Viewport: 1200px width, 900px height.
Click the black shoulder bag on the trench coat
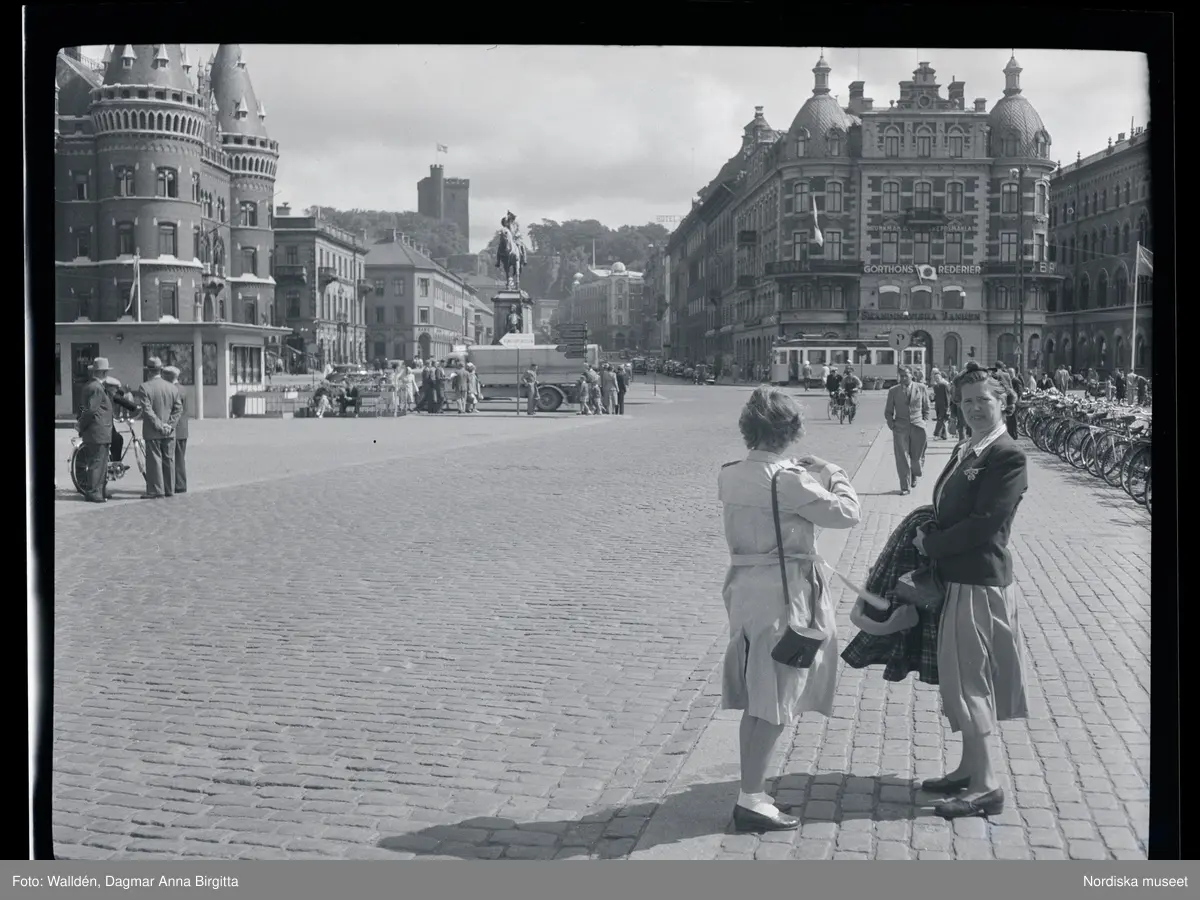[797, 645]
